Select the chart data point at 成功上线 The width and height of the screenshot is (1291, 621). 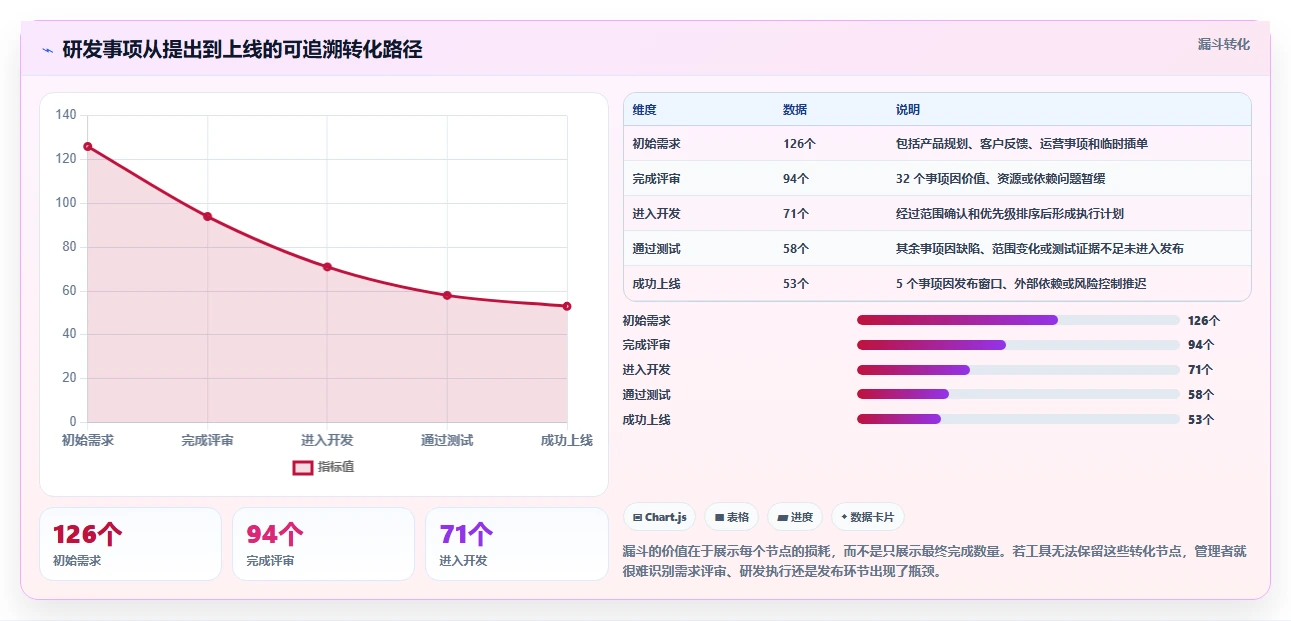coord(567,306)
